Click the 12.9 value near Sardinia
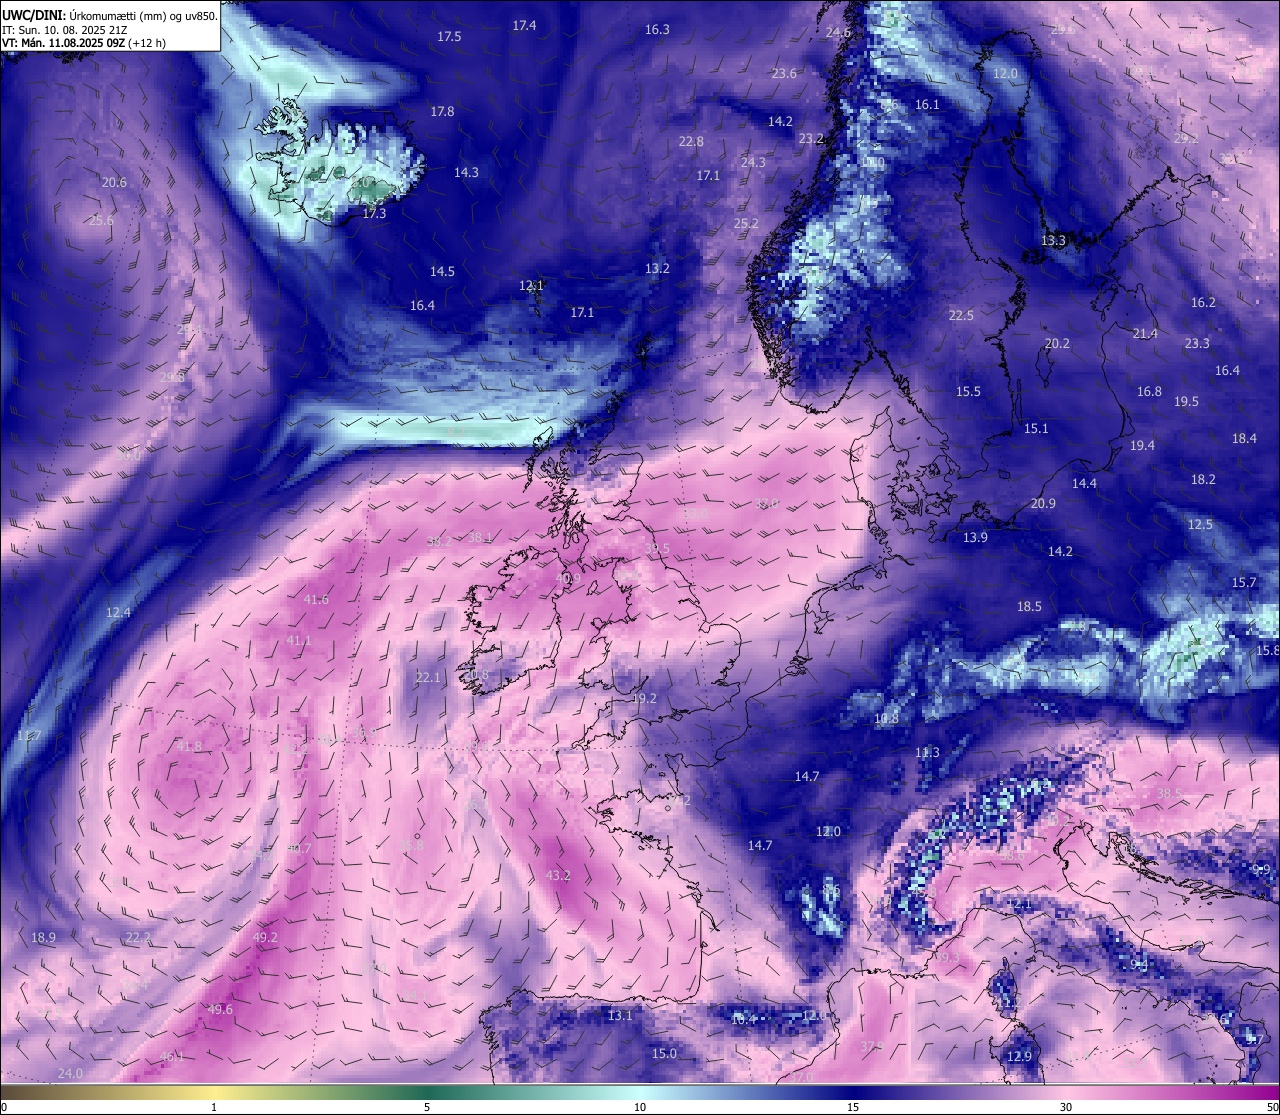Screen dimensions: 1280x1115 pyautogui.click(x=1018, y=1057)
